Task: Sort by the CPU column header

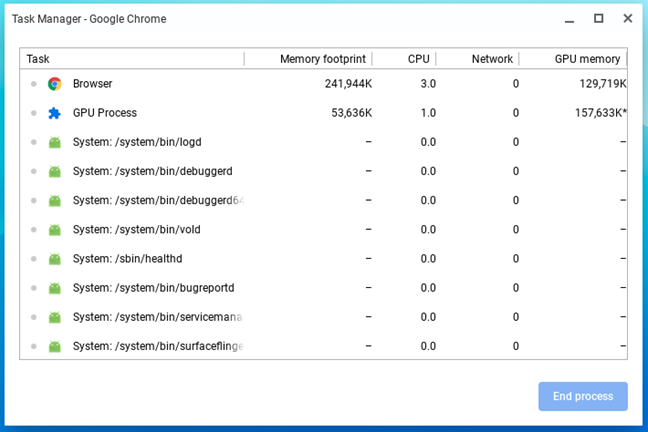Action: point(404,59)
